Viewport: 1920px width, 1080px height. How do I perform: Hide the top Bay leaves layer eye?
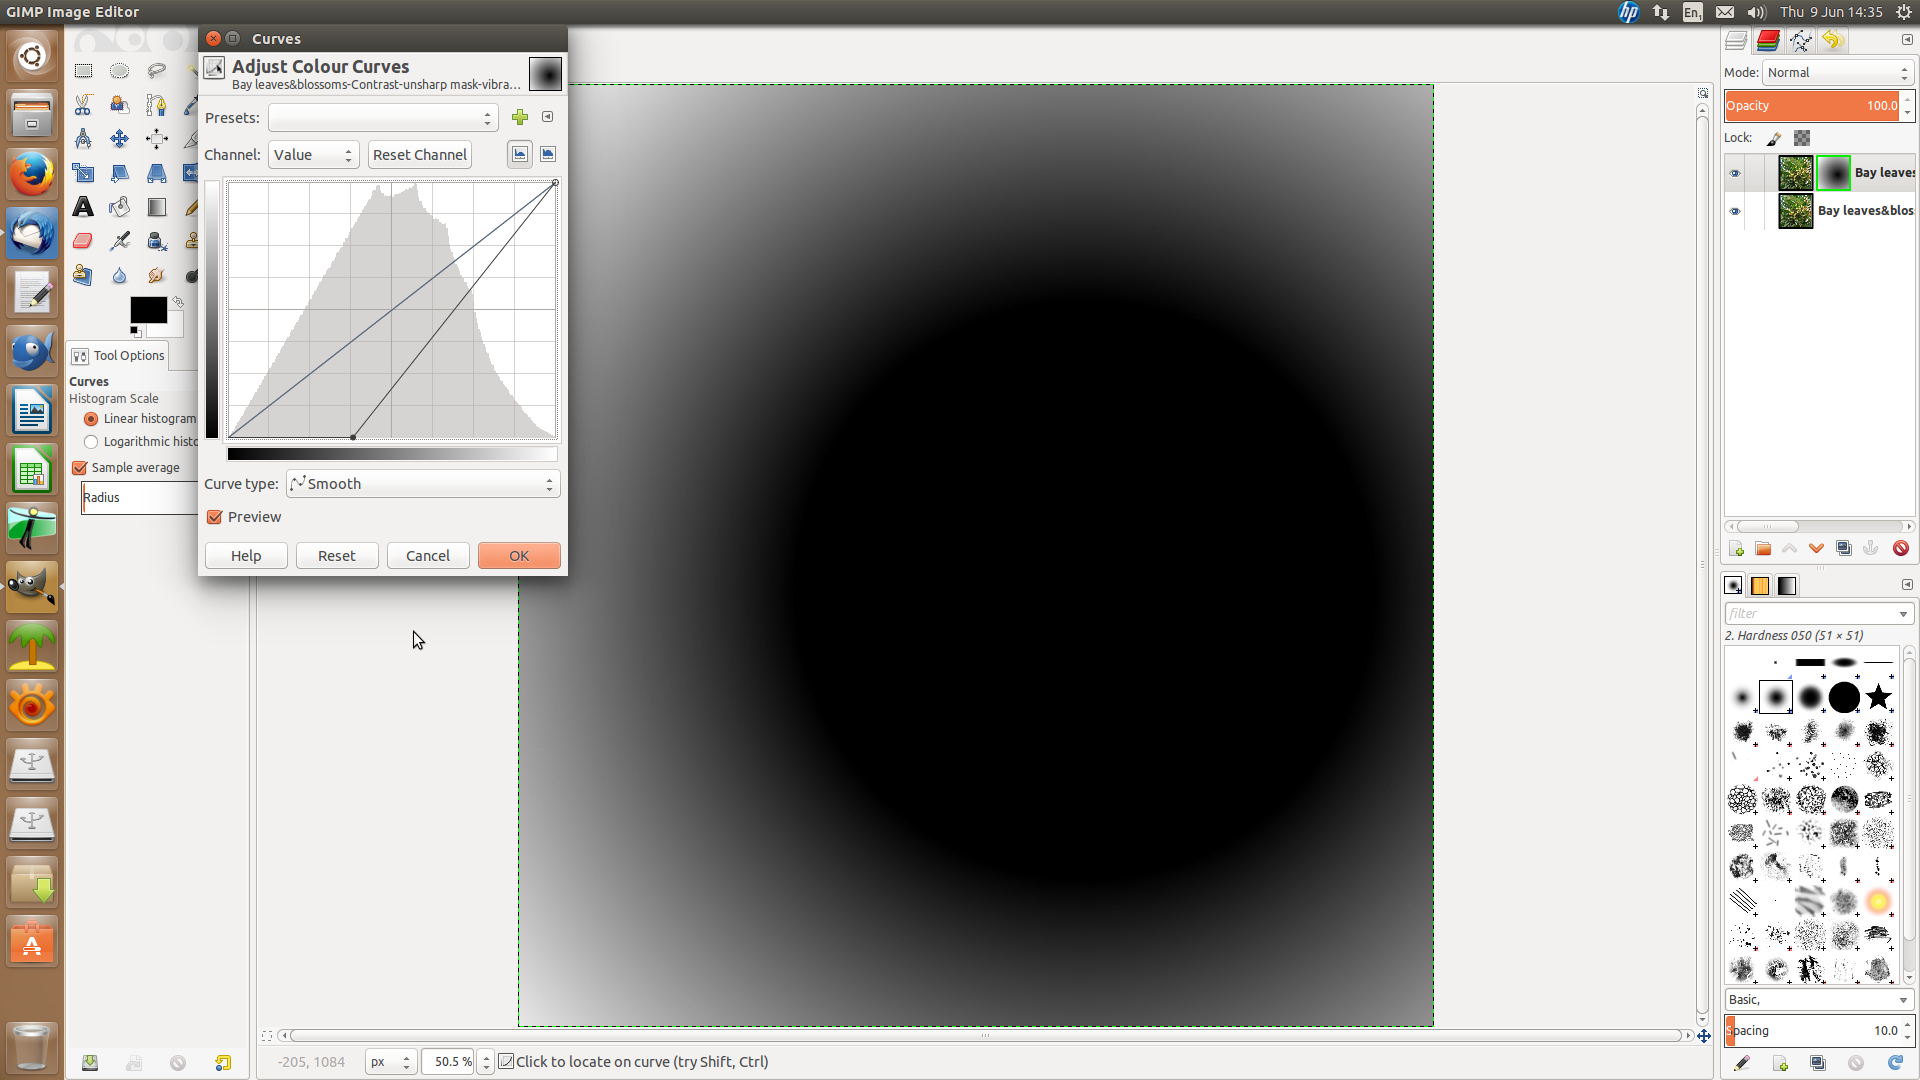(x=1735, y=173)
